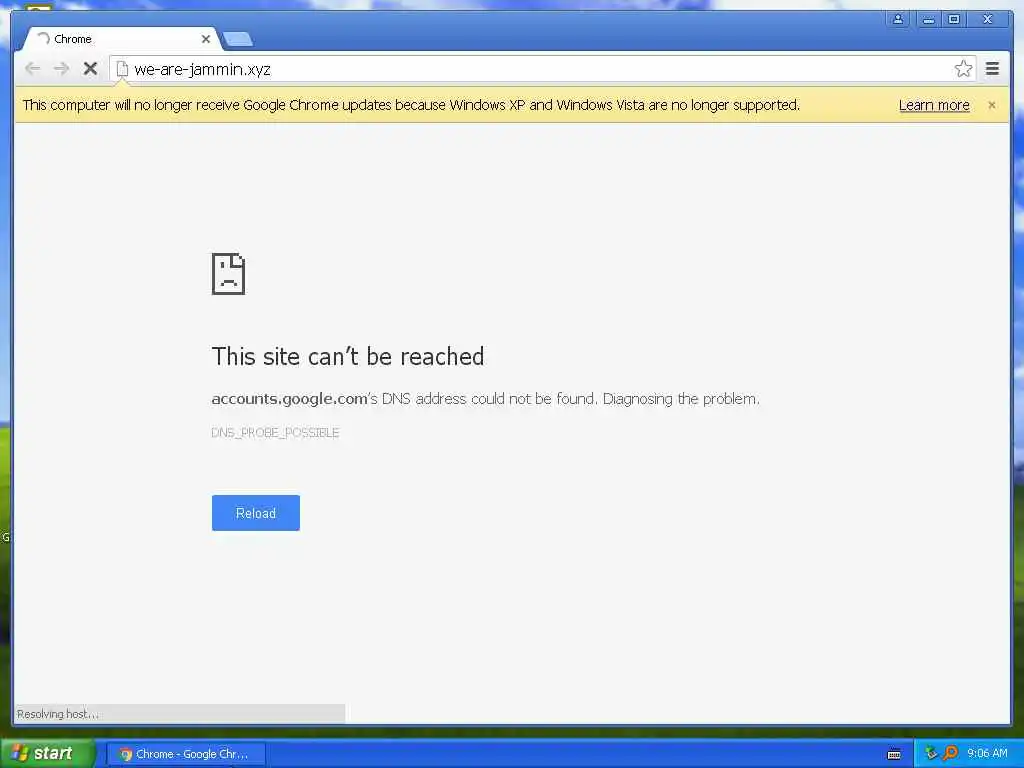Dismiss the Windows XP update warning bar
Image resolution: width=1024 pixels, height=768 pixels.
tap(992, 105)
